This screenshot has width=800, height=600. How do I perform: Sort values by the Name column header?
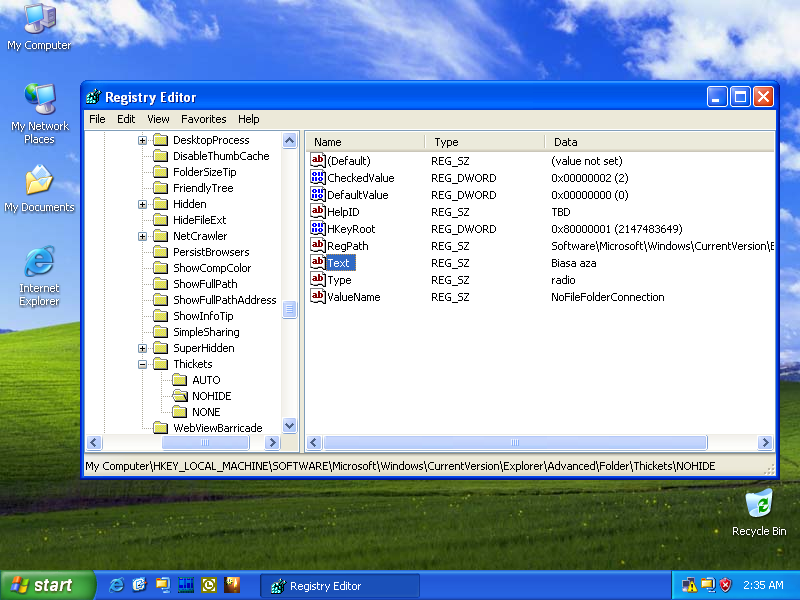tap(365, 142)
